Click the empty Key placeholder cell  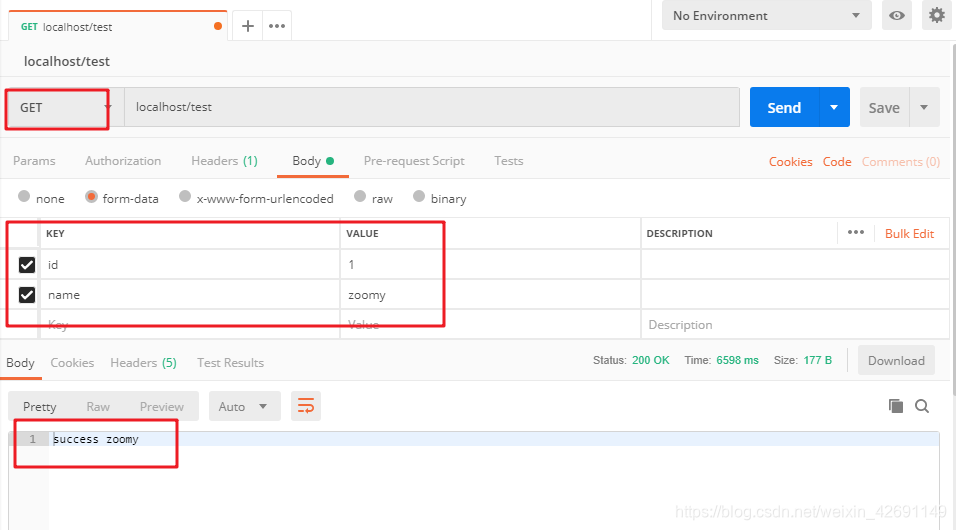click(x=190, y=324)
